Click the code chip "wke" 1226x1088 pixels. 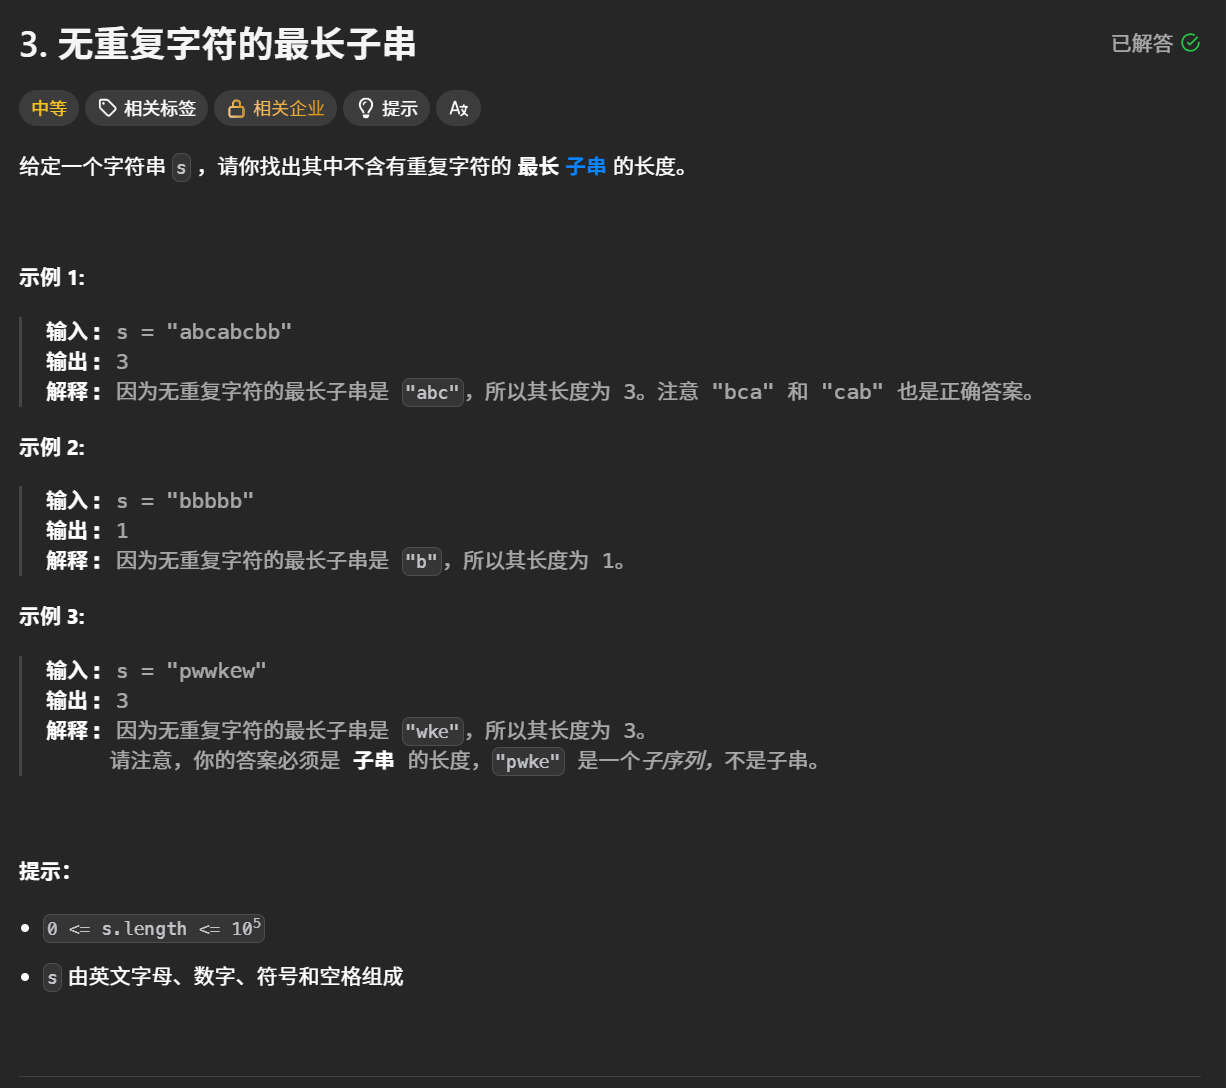pos(433,731)
